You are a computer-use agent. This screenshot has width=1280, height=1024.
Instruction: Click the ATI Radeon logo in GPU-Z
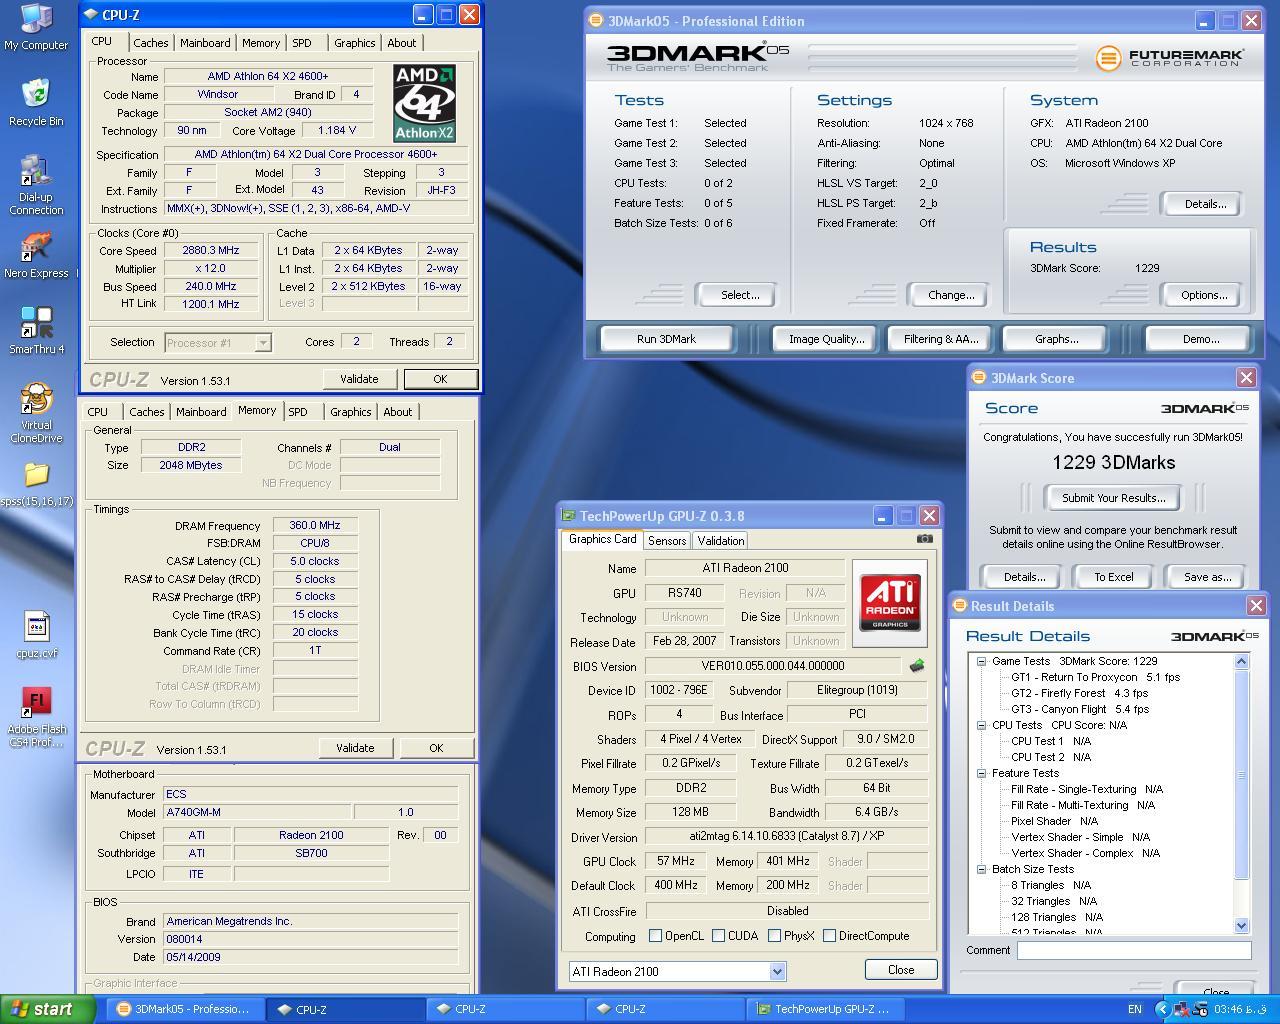[890, 603]
